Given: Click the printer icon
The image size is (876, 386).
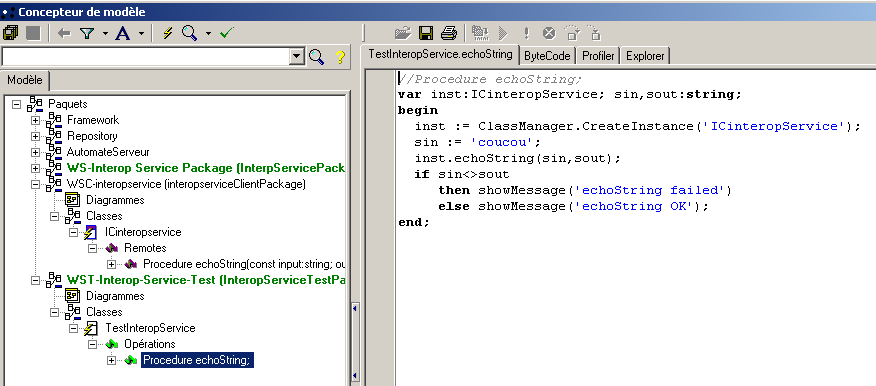Looking at the screenshot, I should click(x=449, y=34).
